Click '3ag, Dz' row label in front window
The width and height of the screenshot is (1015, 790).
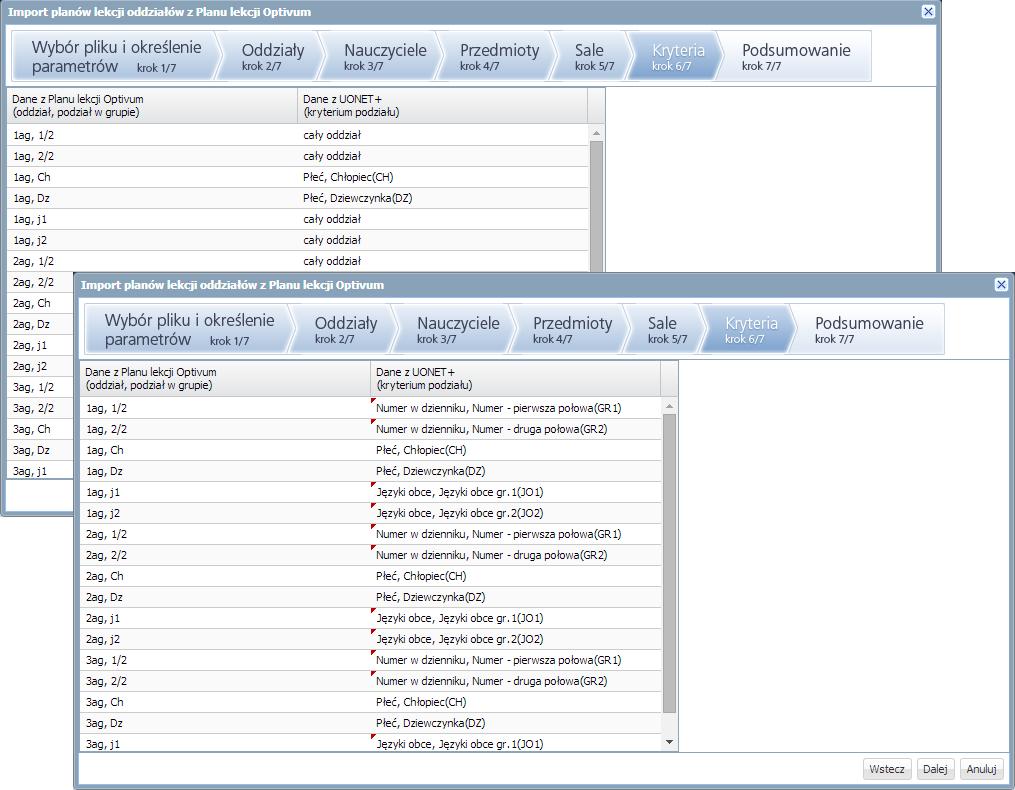[104, 723]
